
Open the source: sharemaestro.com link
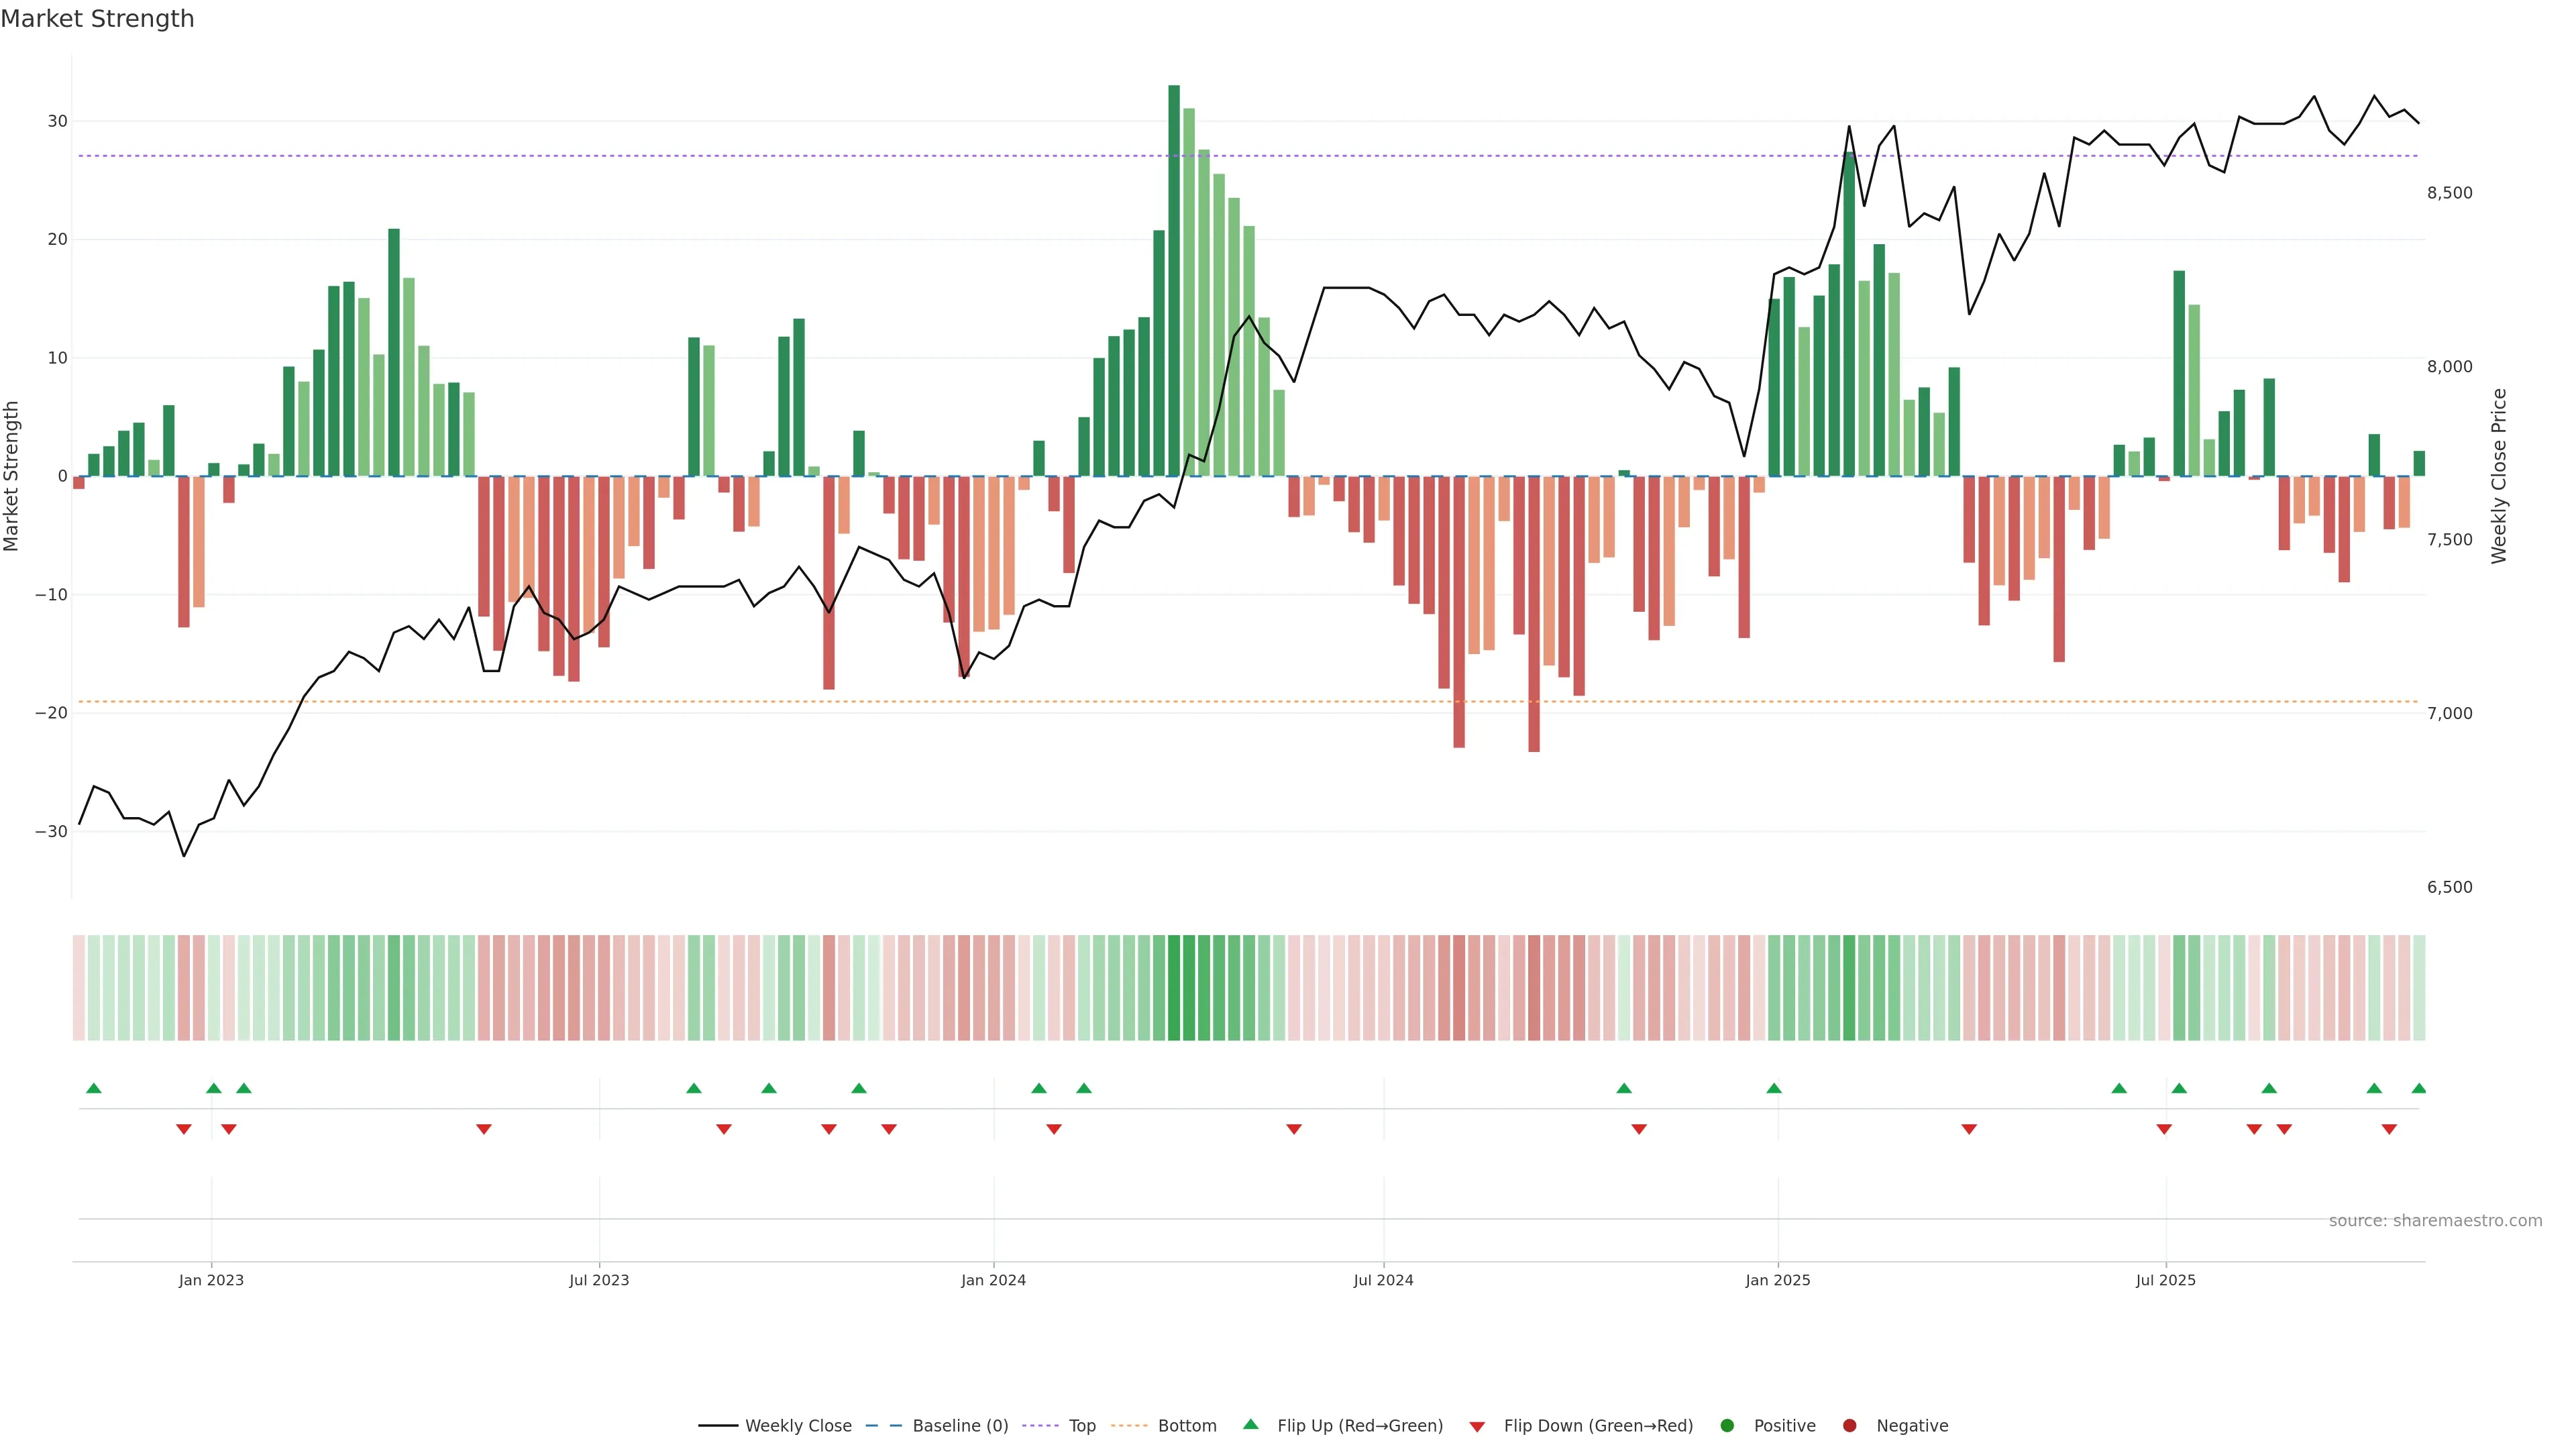pyautogui.click(x=2435, y=1221)
